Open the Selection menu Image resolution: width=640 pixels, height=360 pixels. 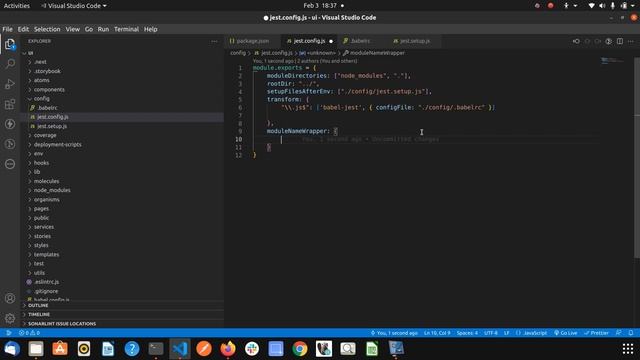pyautogui.click(x=47, y=29)
